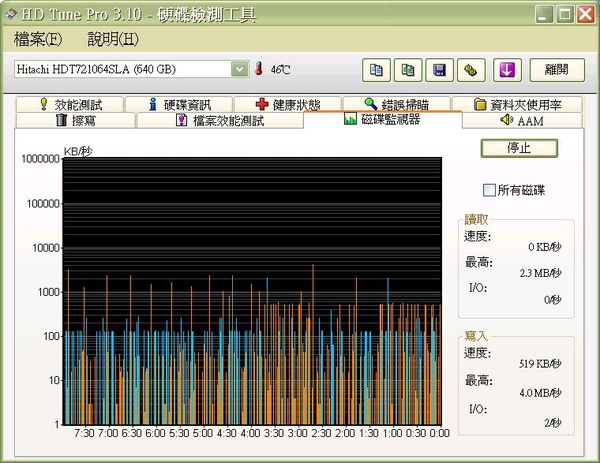
Task: Open the 檔案(F) menu
Action: tap(38, 40)
